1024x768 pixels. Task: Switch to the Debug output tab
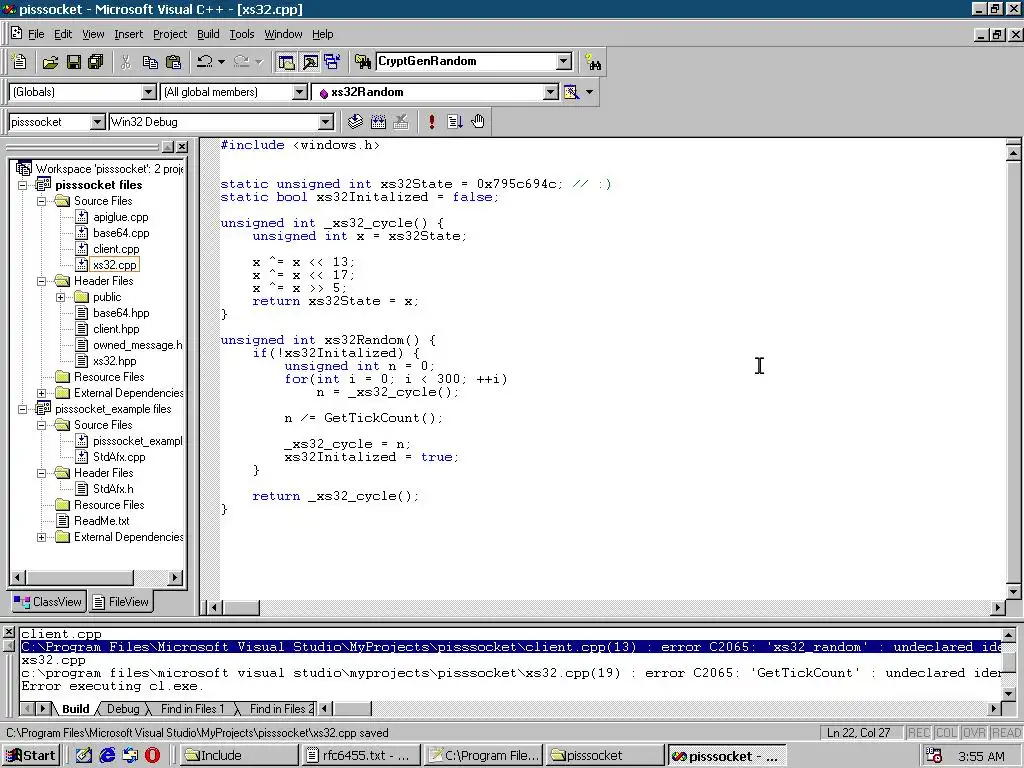click(x=123, y=709)
